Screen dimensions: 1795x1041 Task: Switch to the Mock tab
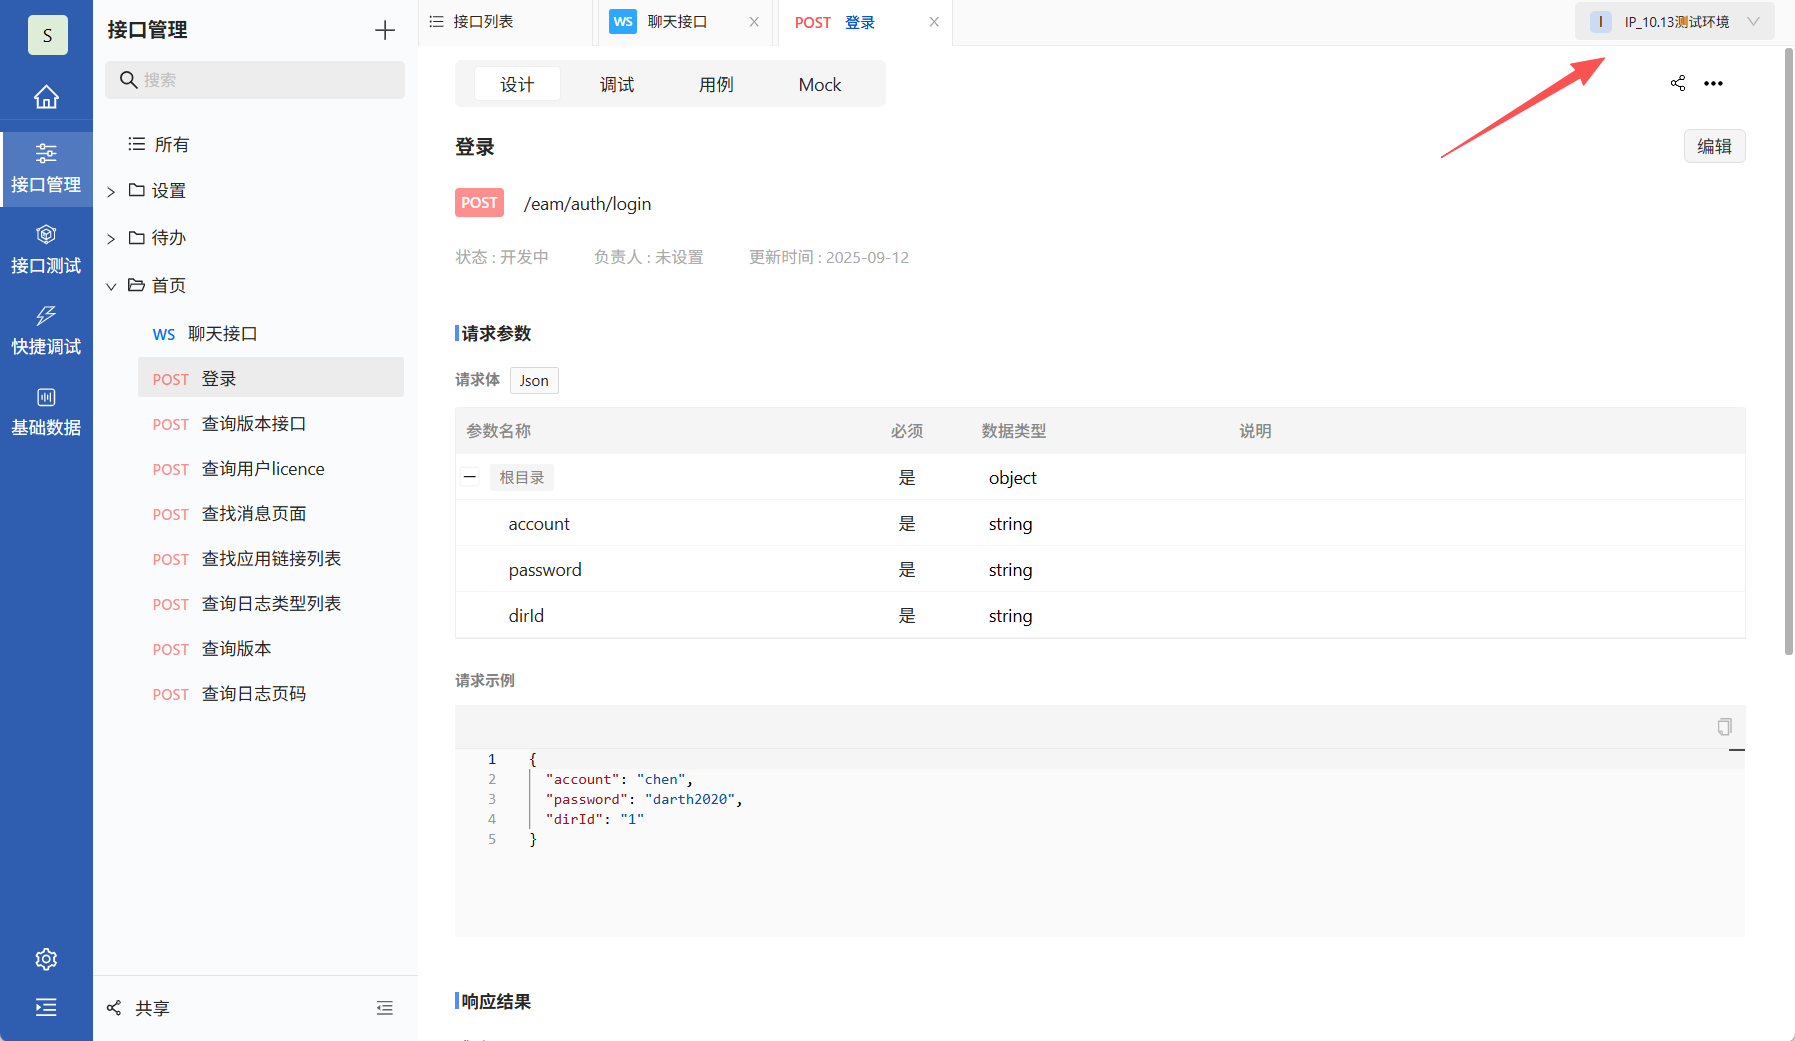click(820, 84)
